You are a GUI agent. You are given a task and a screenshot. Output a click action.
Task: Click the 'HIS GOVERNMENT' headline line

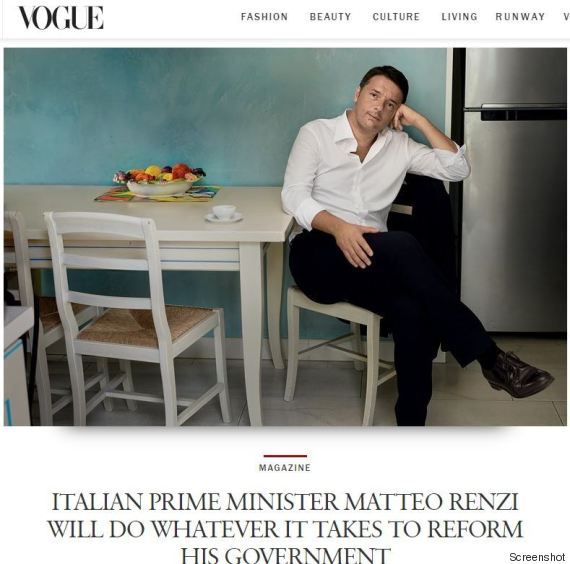(x=286, y=556)
